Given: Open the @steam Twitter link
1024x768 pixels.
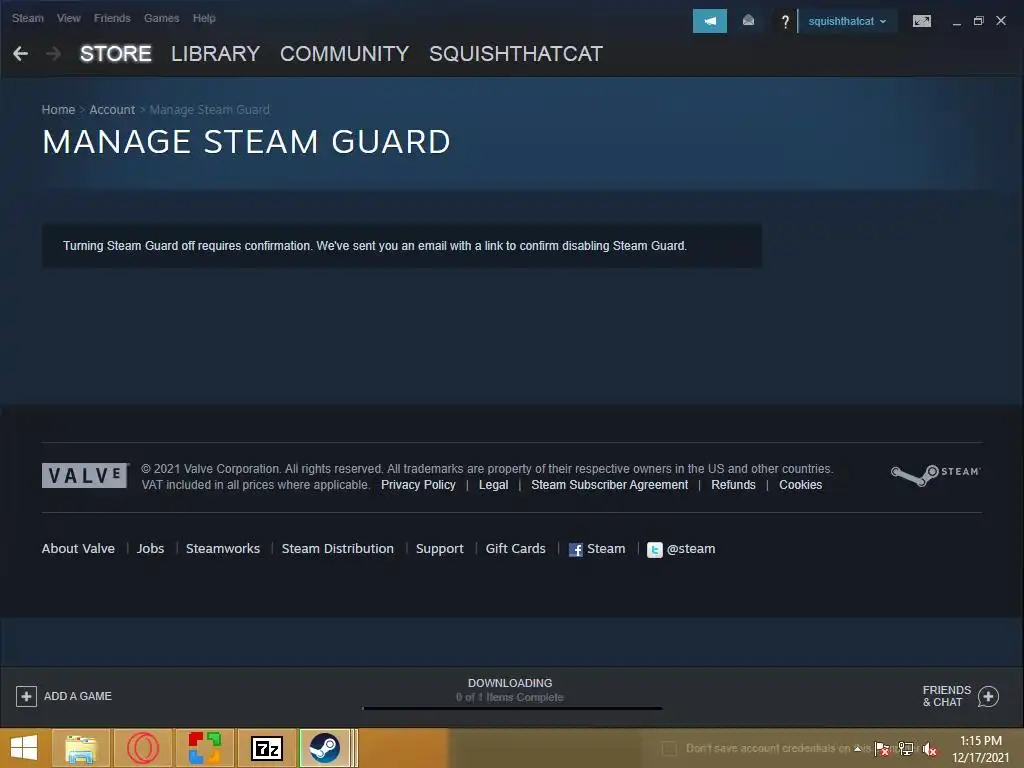Looking at the screenshot, I should click(x=681, y=549).
